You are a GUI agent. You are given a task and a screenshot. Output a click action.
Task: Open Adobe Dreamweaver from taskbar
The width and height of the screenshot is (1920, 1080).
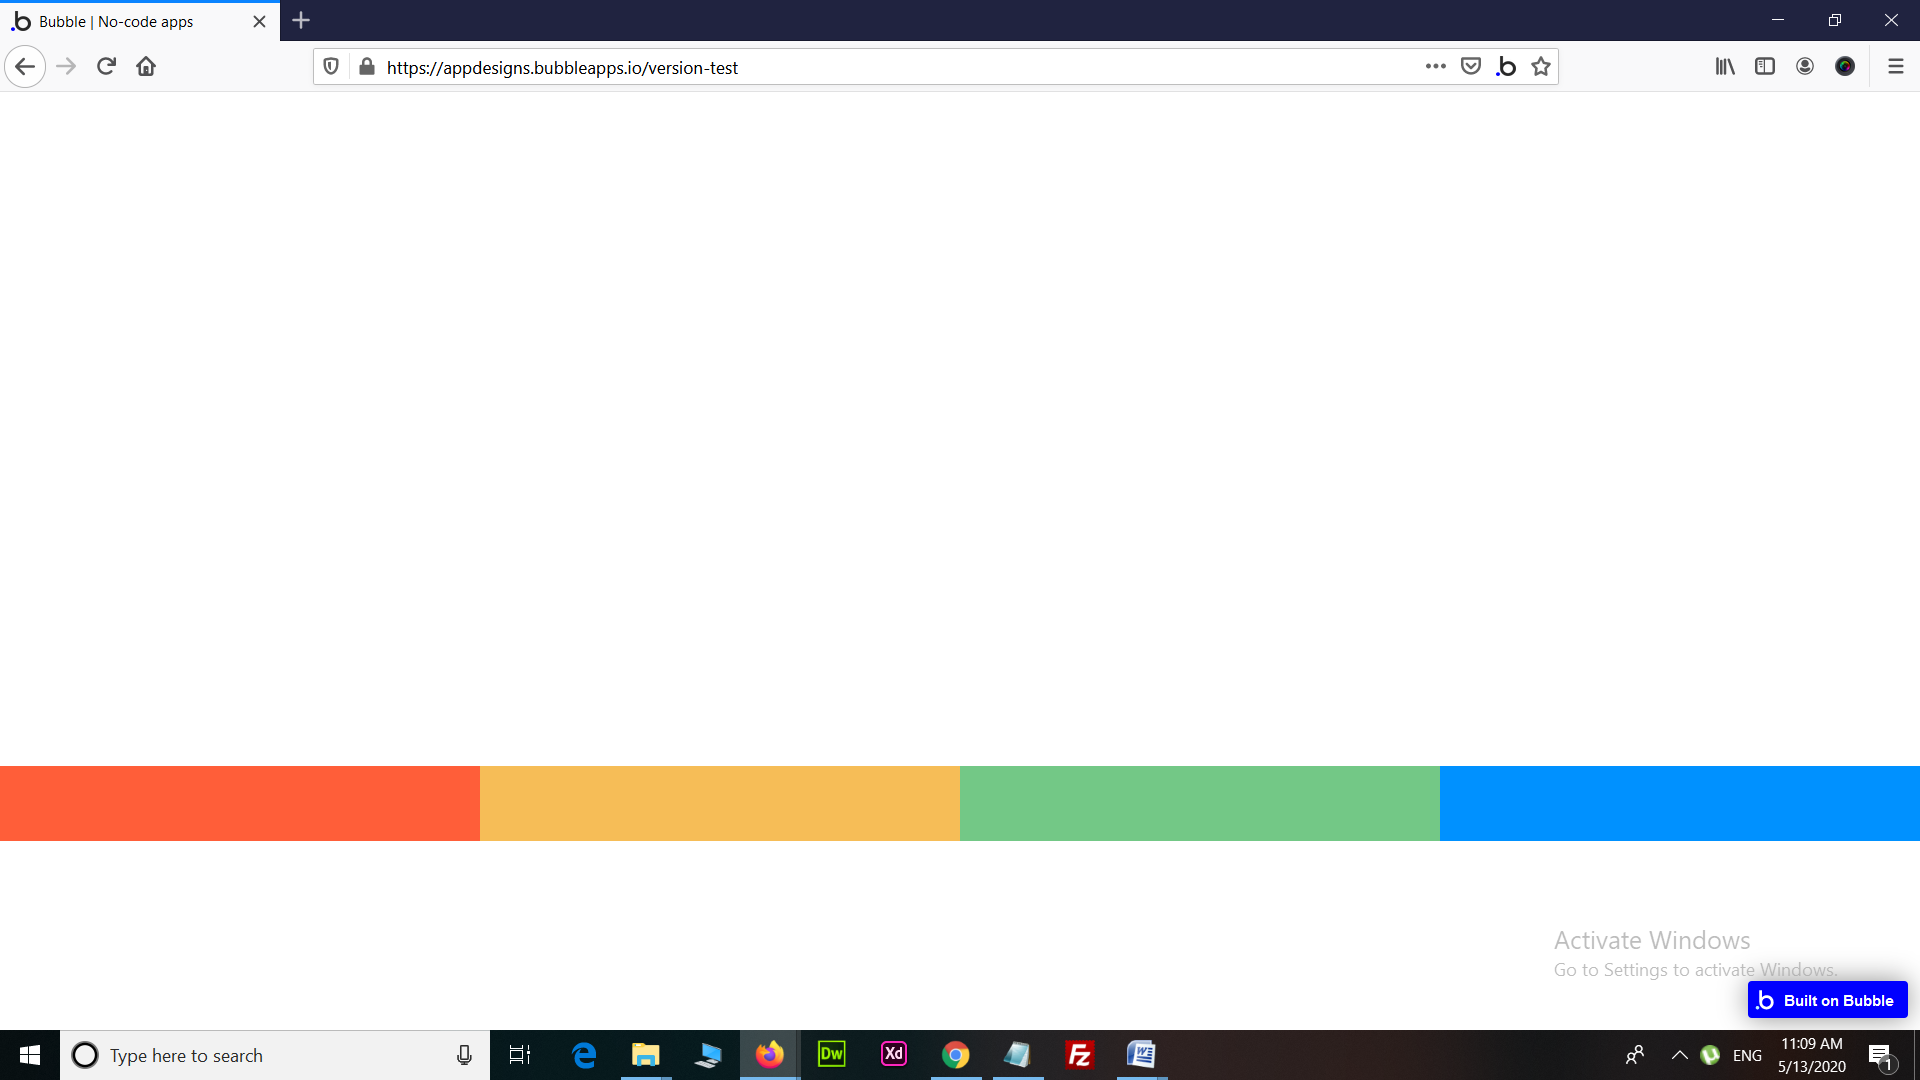[831, 1055]
